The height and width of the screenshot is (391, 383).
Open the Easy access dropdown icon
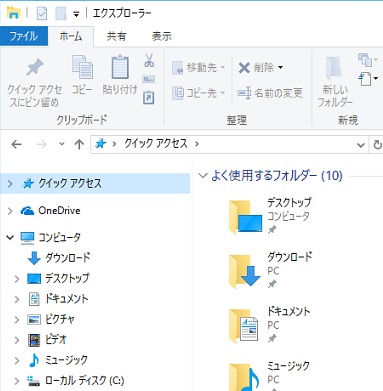(368, 79)
